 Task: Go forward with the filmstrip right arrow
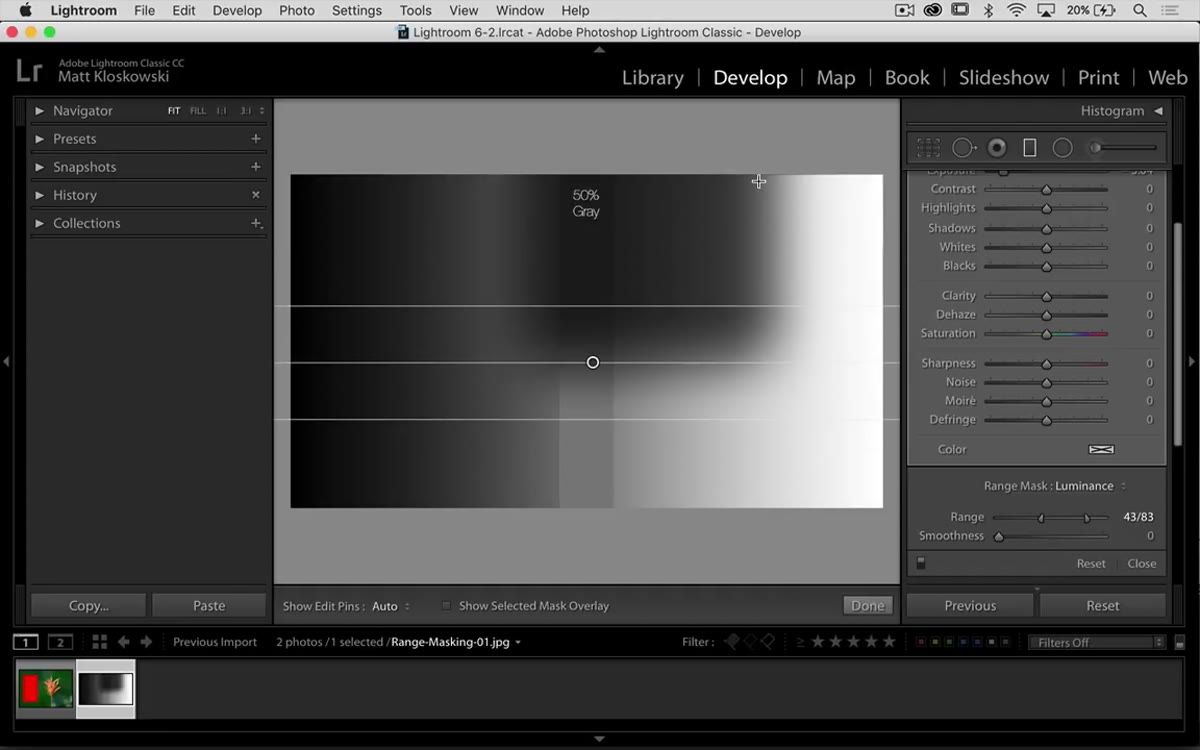click(147, 642)
